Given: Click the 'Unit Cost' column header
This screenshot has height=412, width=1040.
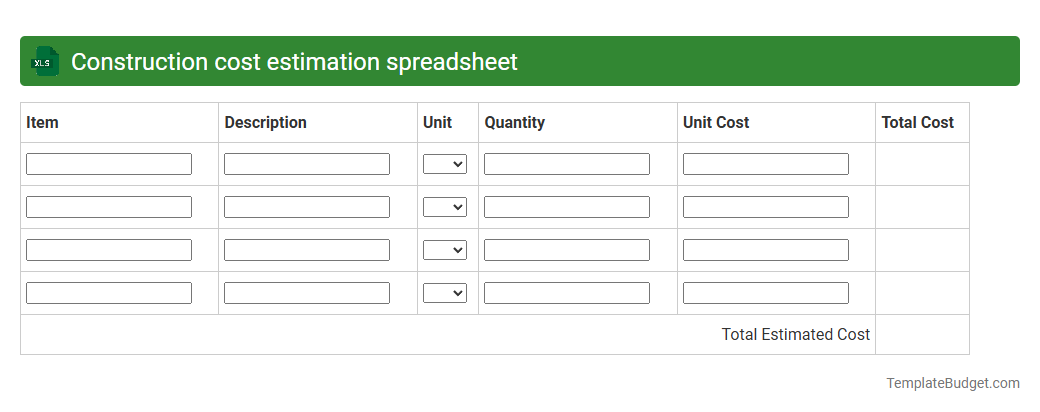Looking at the screenshot, I should (x=716, y=122).
